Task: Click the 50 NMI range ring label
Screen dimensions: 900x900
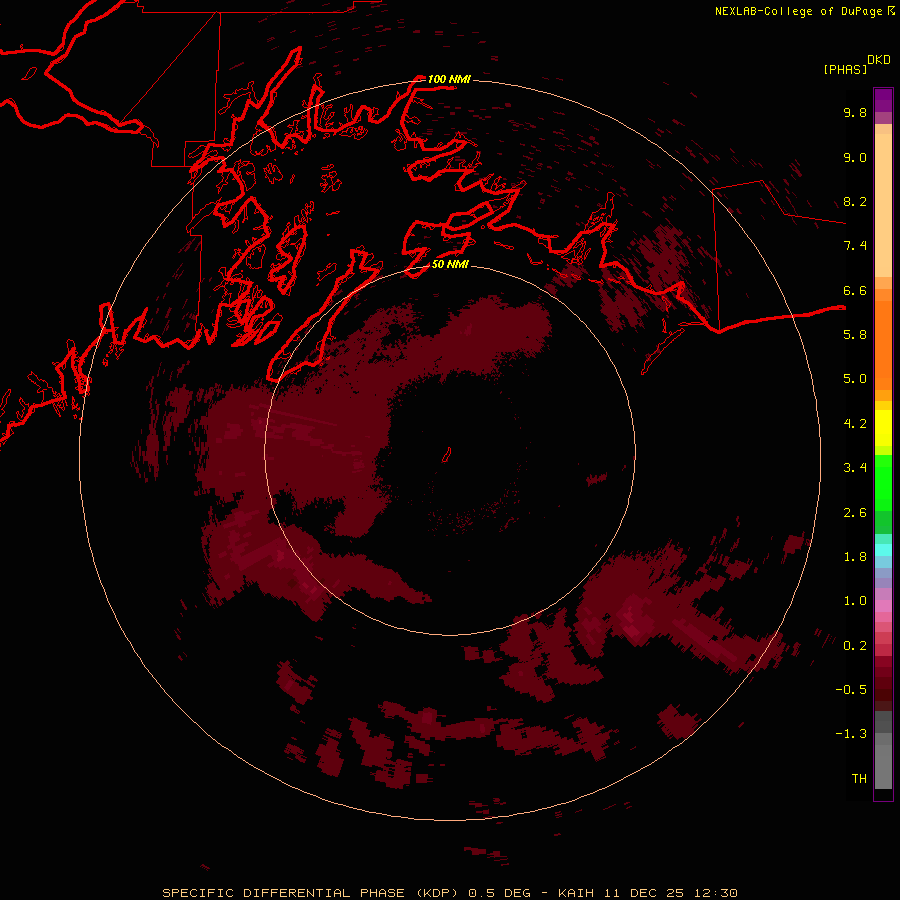Action: [x=450, y=264]
